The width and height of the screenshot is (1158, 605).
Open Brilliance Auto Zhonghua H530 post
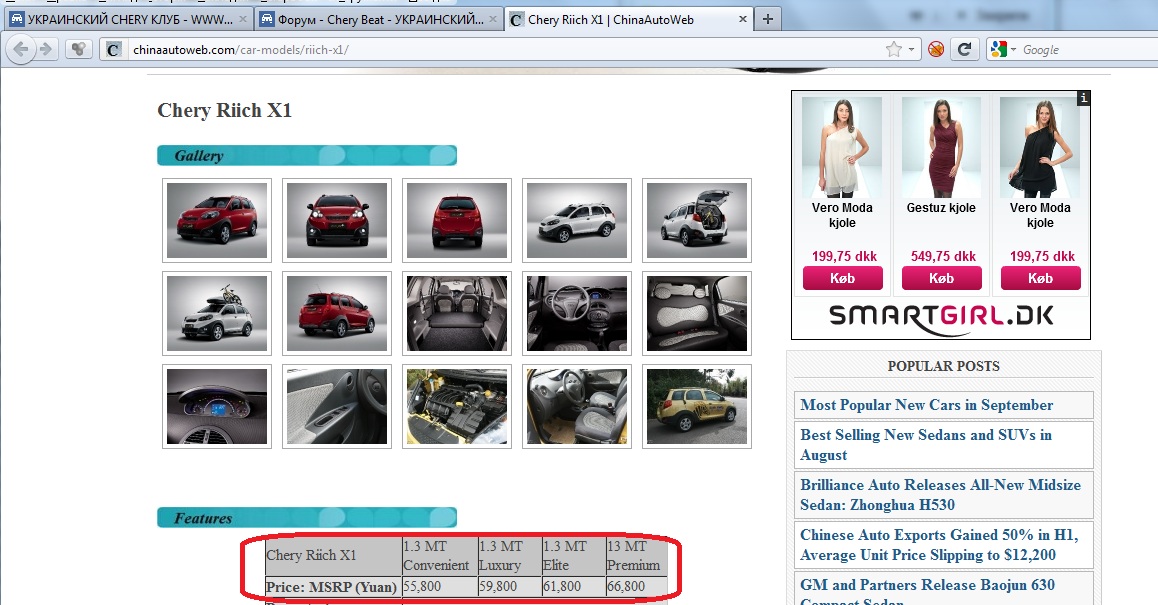click(940, 495)
